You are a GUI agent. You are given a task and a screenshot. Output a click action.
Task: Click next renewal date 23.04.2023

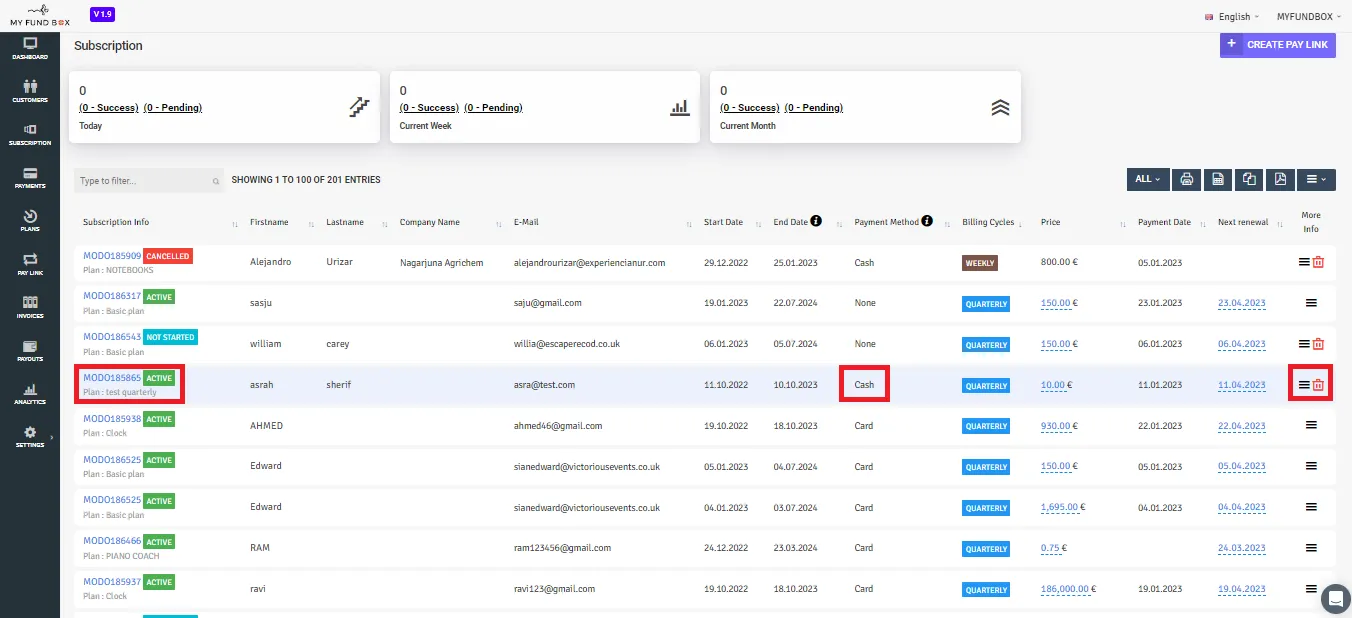point(1242,303)
